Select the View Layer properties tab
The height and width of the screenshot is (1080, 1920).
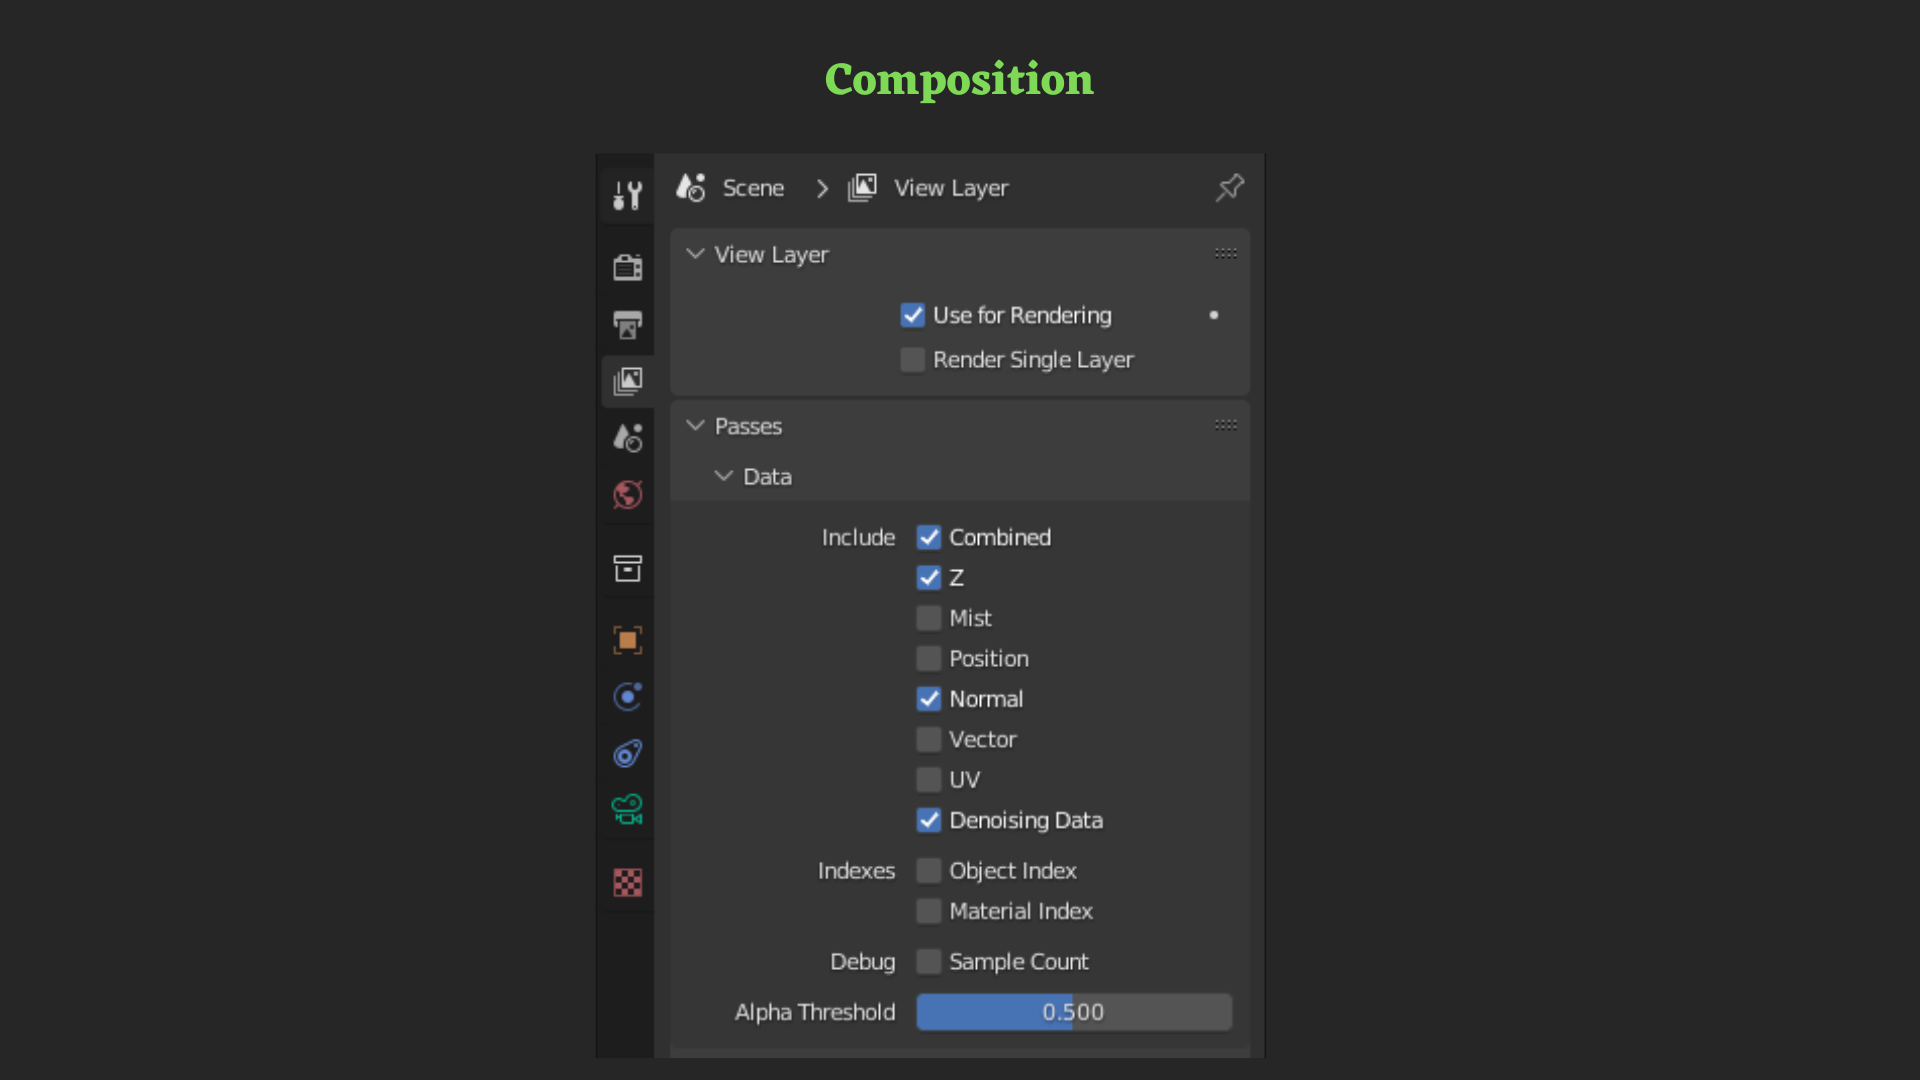point(627,381)
